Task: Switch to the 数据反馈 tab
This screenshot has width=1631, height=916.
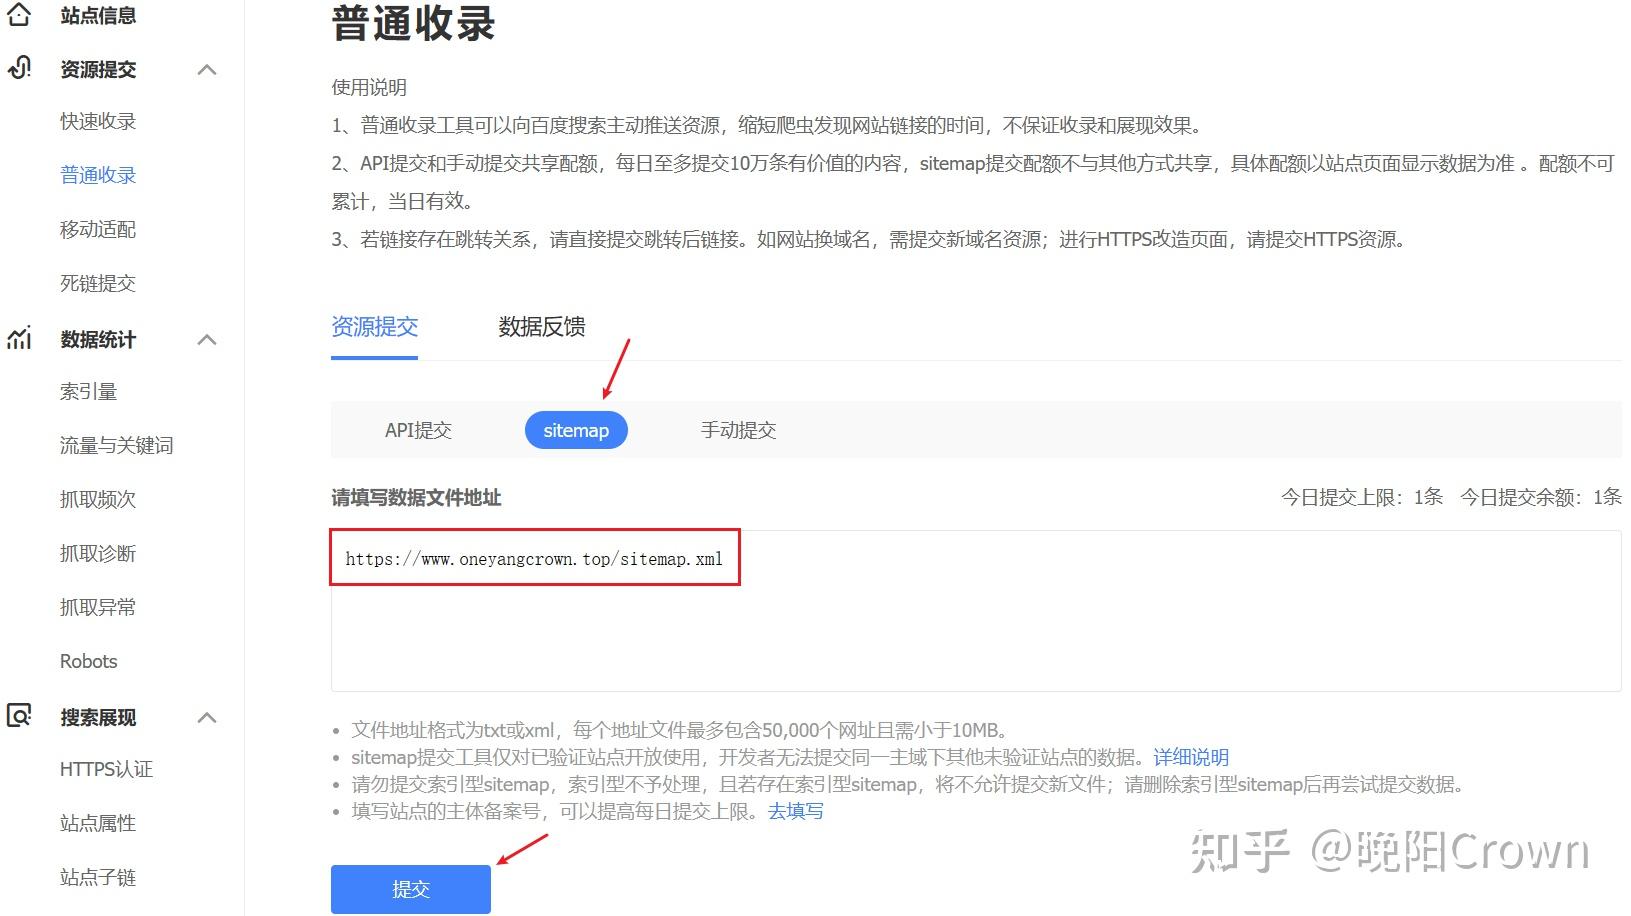Action: click(x=540, y=327)
